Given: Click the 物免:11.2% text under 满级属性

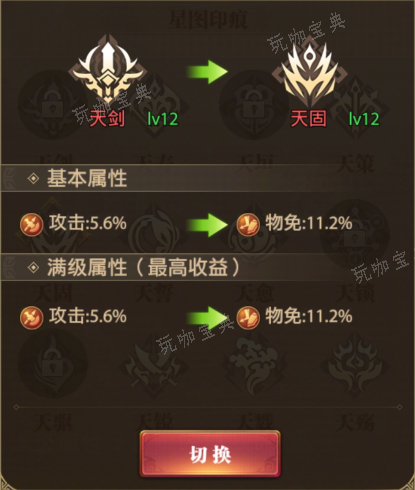Looking at the screenshot, I should coord(309,316).
